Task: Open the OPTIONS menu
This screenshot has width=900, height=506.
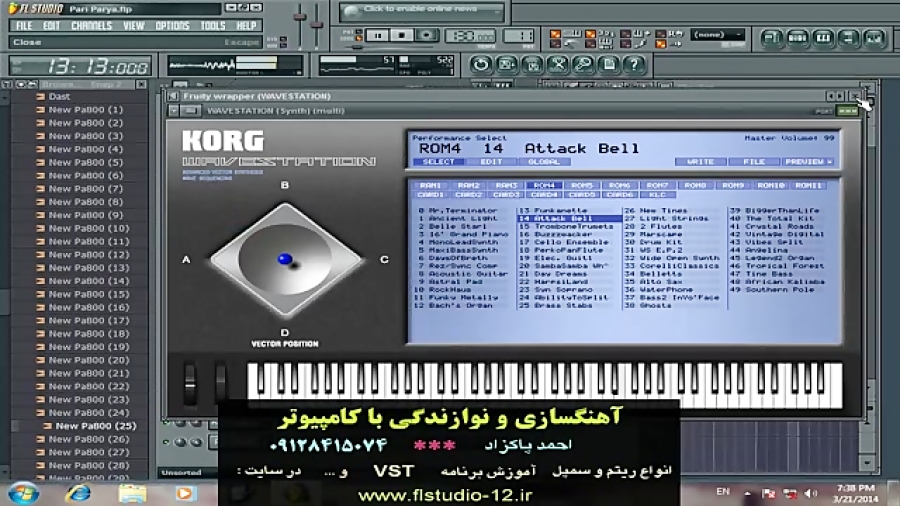Action: tap(172, 26)
